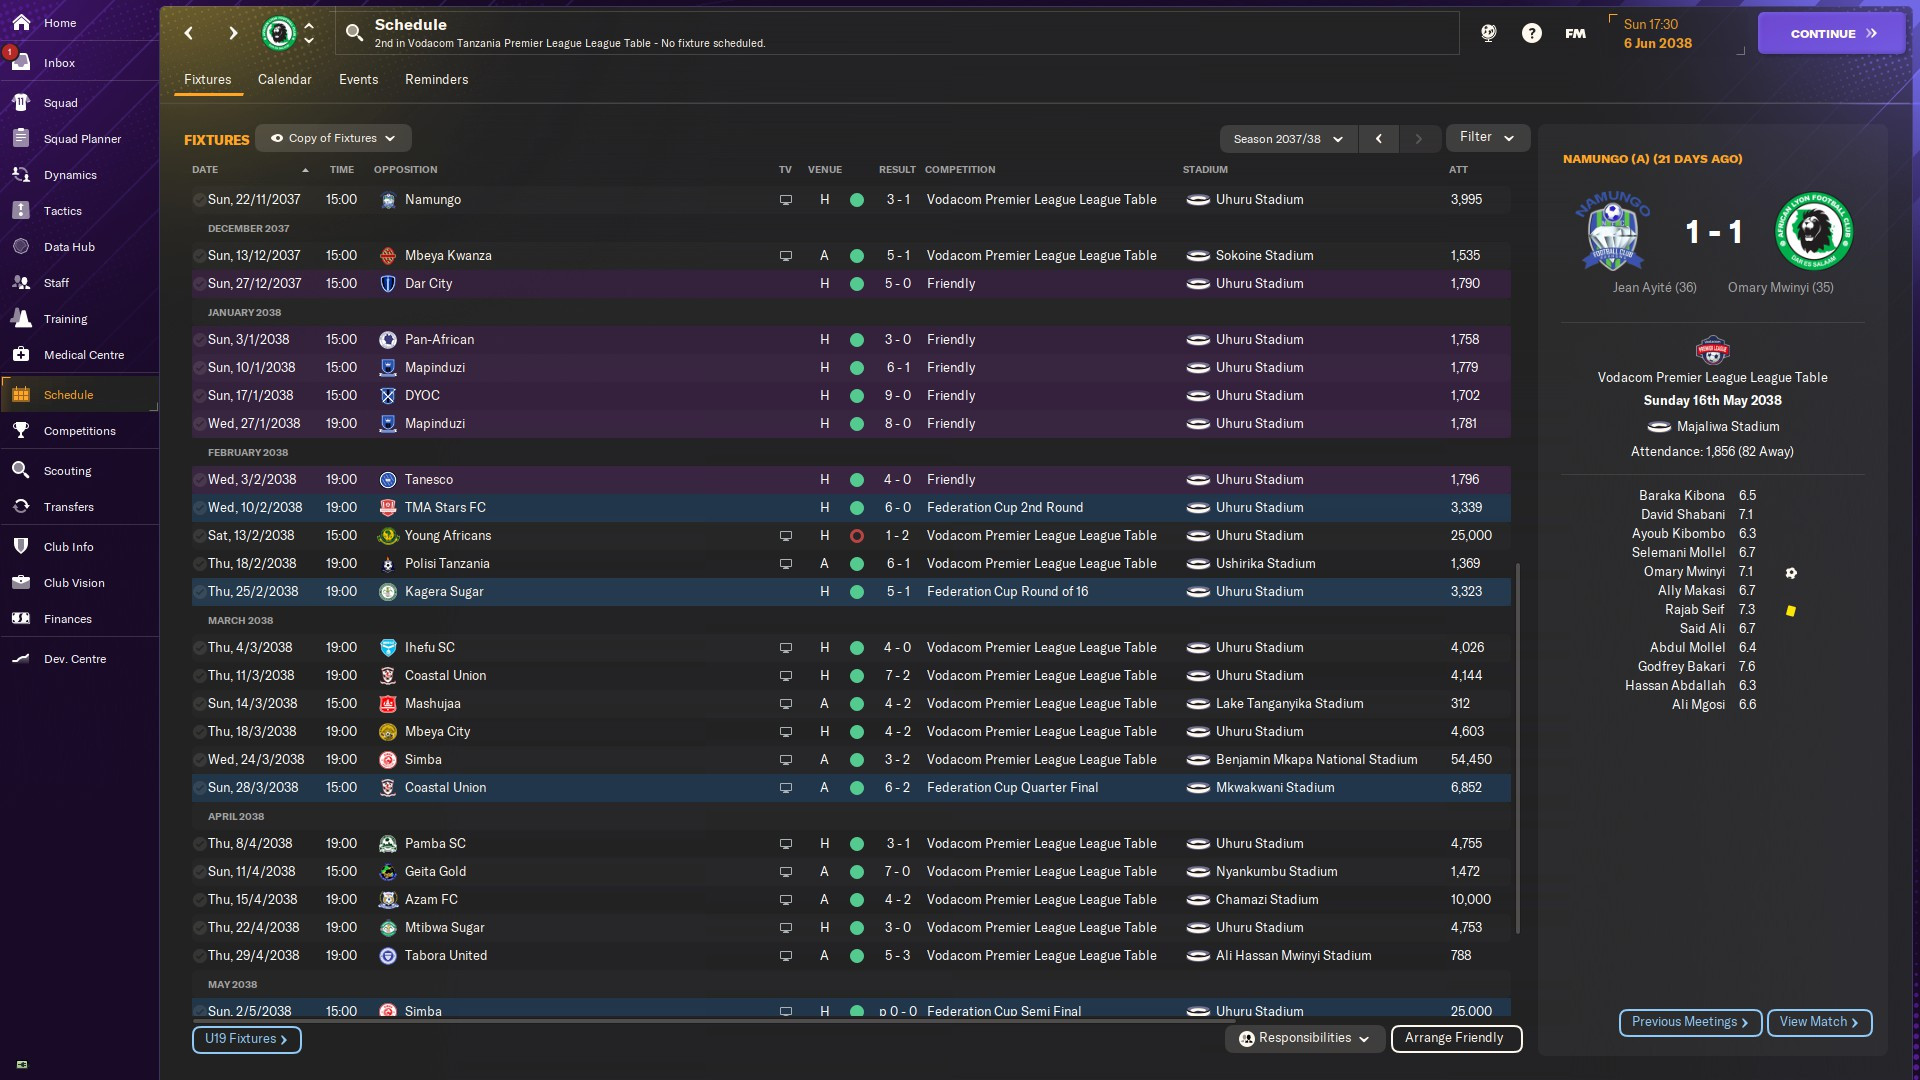The width and height of the screenshot is (1920, 1080).
Task: Tick the checkbox for Kagera Sugar fixture
Action: [199, 593]
